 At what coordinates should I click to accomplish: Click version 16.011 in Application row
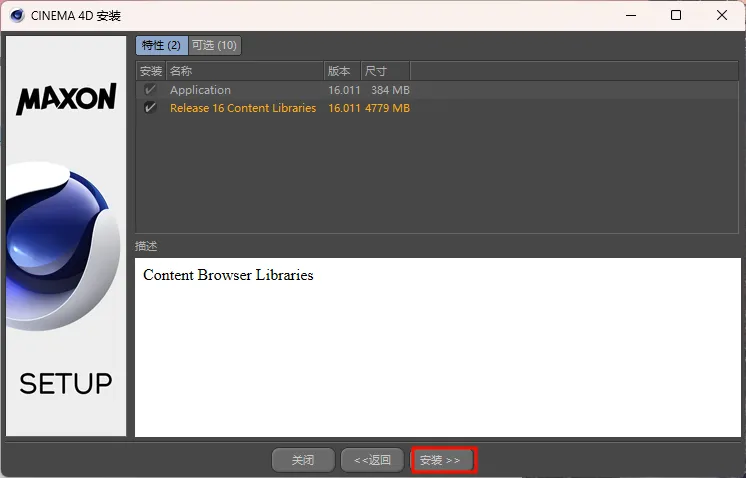pyautogui.click(x=344, y=90)
